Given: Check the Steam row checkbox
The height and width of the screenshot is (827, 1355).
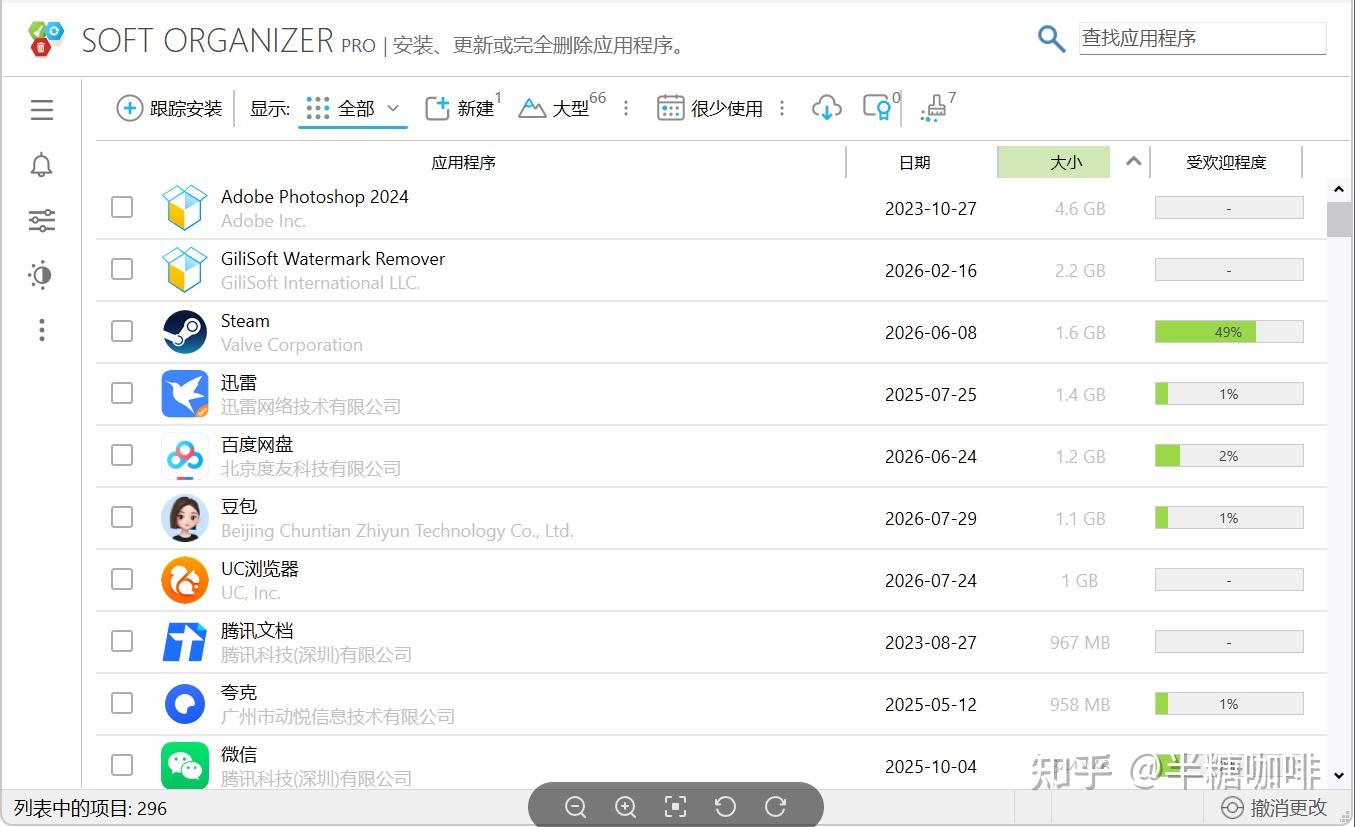Looking at the screenshot, I should click(122, 331).
